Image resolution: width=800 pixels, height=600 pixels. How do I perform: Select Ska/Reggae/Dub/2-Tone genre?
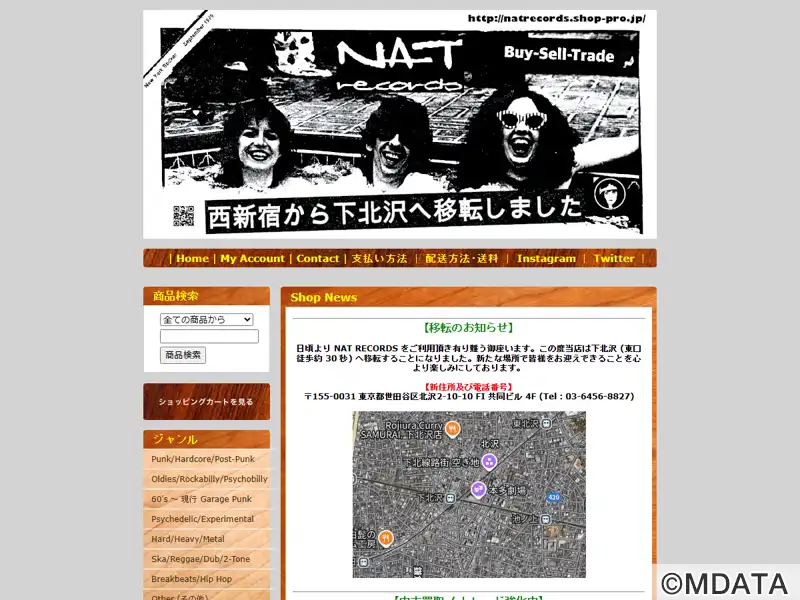point(201,559)
